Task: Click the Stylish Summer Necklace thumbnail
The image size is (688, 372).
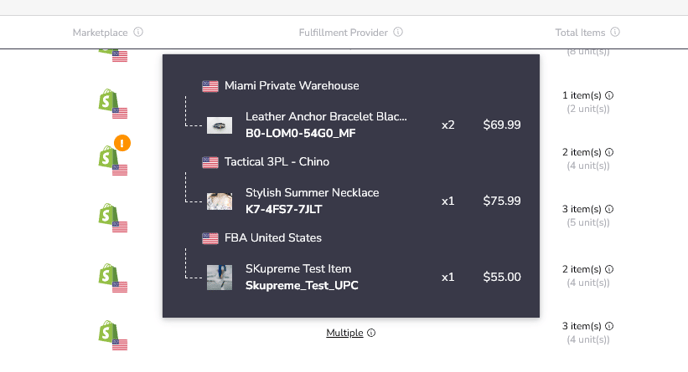Action: click(x=219, y=201)
